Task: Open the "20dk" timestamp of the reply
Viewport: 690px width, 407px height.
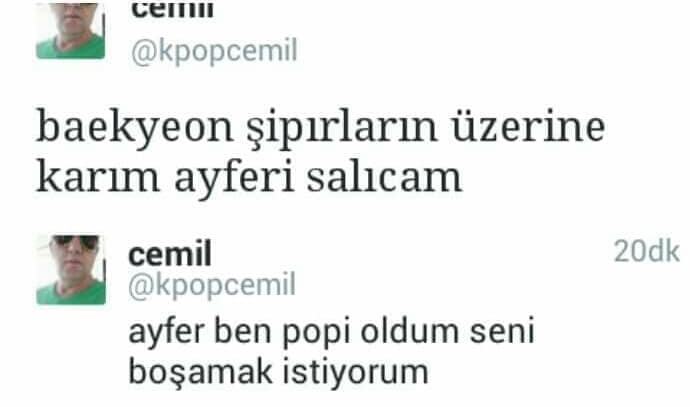Action: [646, 252]
